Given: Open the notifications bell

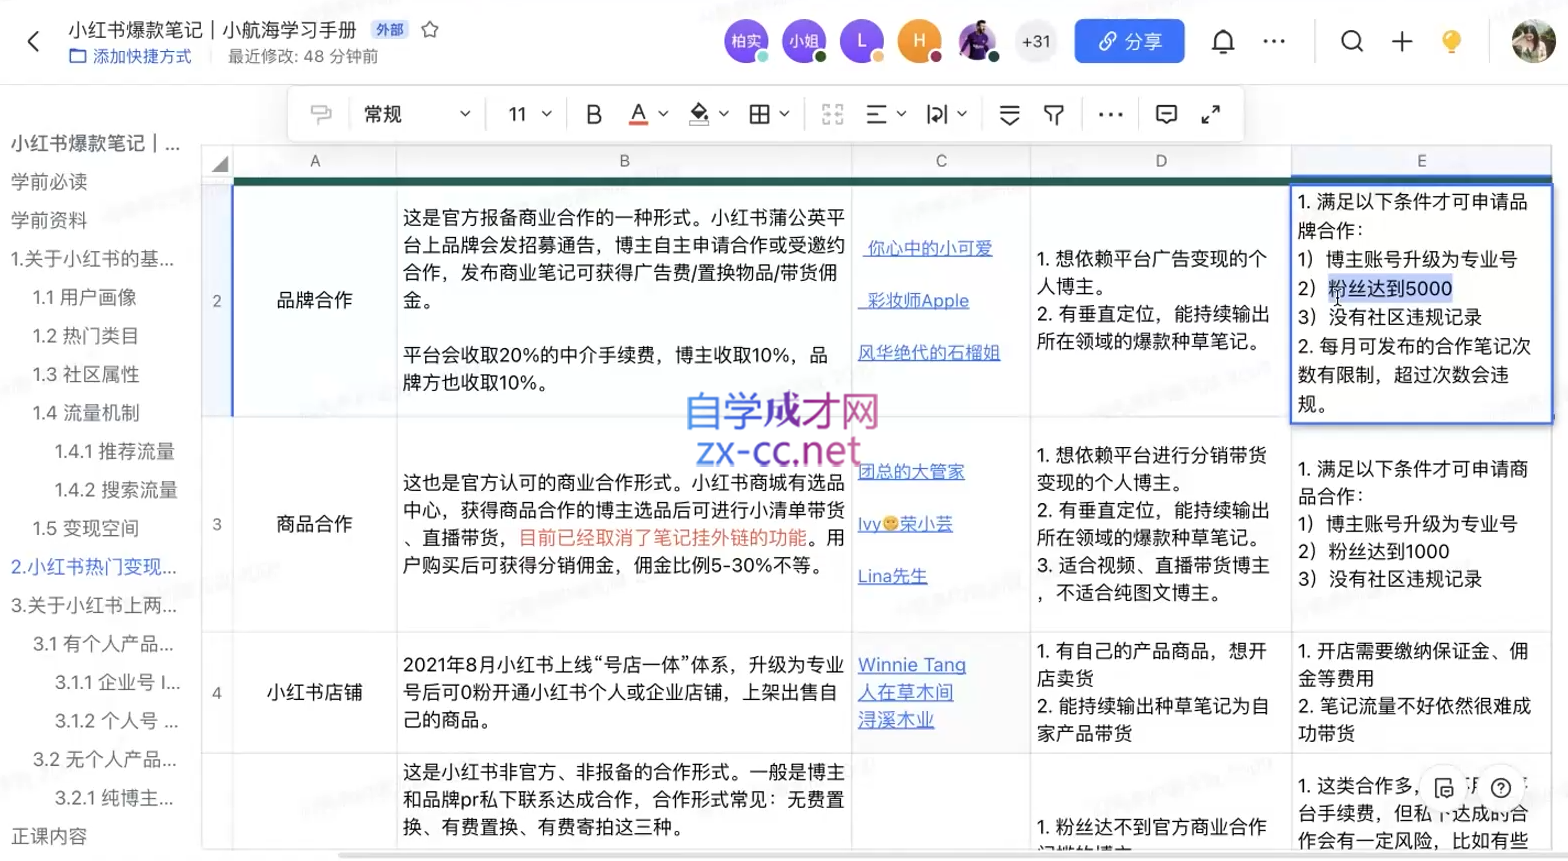Looking at the screenshot, I should click(1223, 41).
